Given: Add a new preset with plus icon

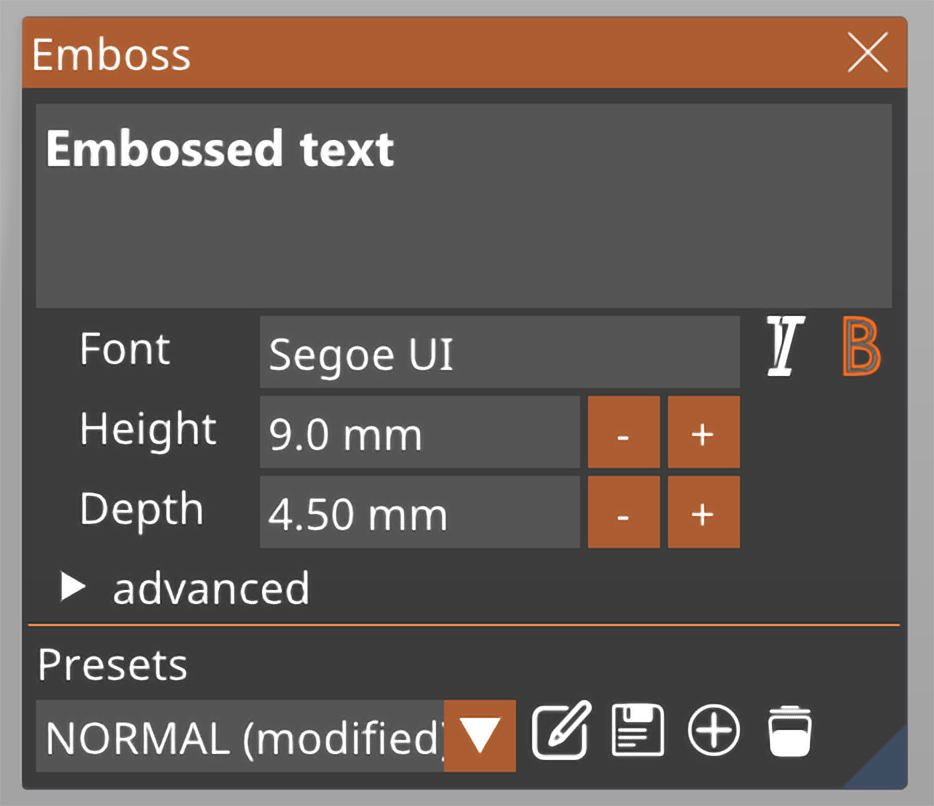Looking at the screenshot, I should coord(714,731).
